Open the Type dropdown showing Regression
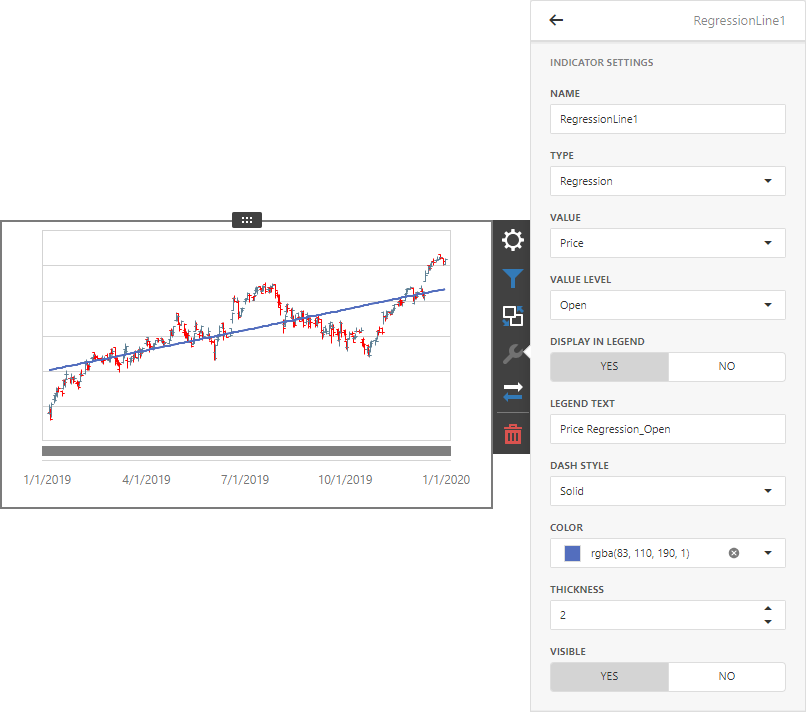The width and height of the screenshot is (806, 712). (667, 181)
